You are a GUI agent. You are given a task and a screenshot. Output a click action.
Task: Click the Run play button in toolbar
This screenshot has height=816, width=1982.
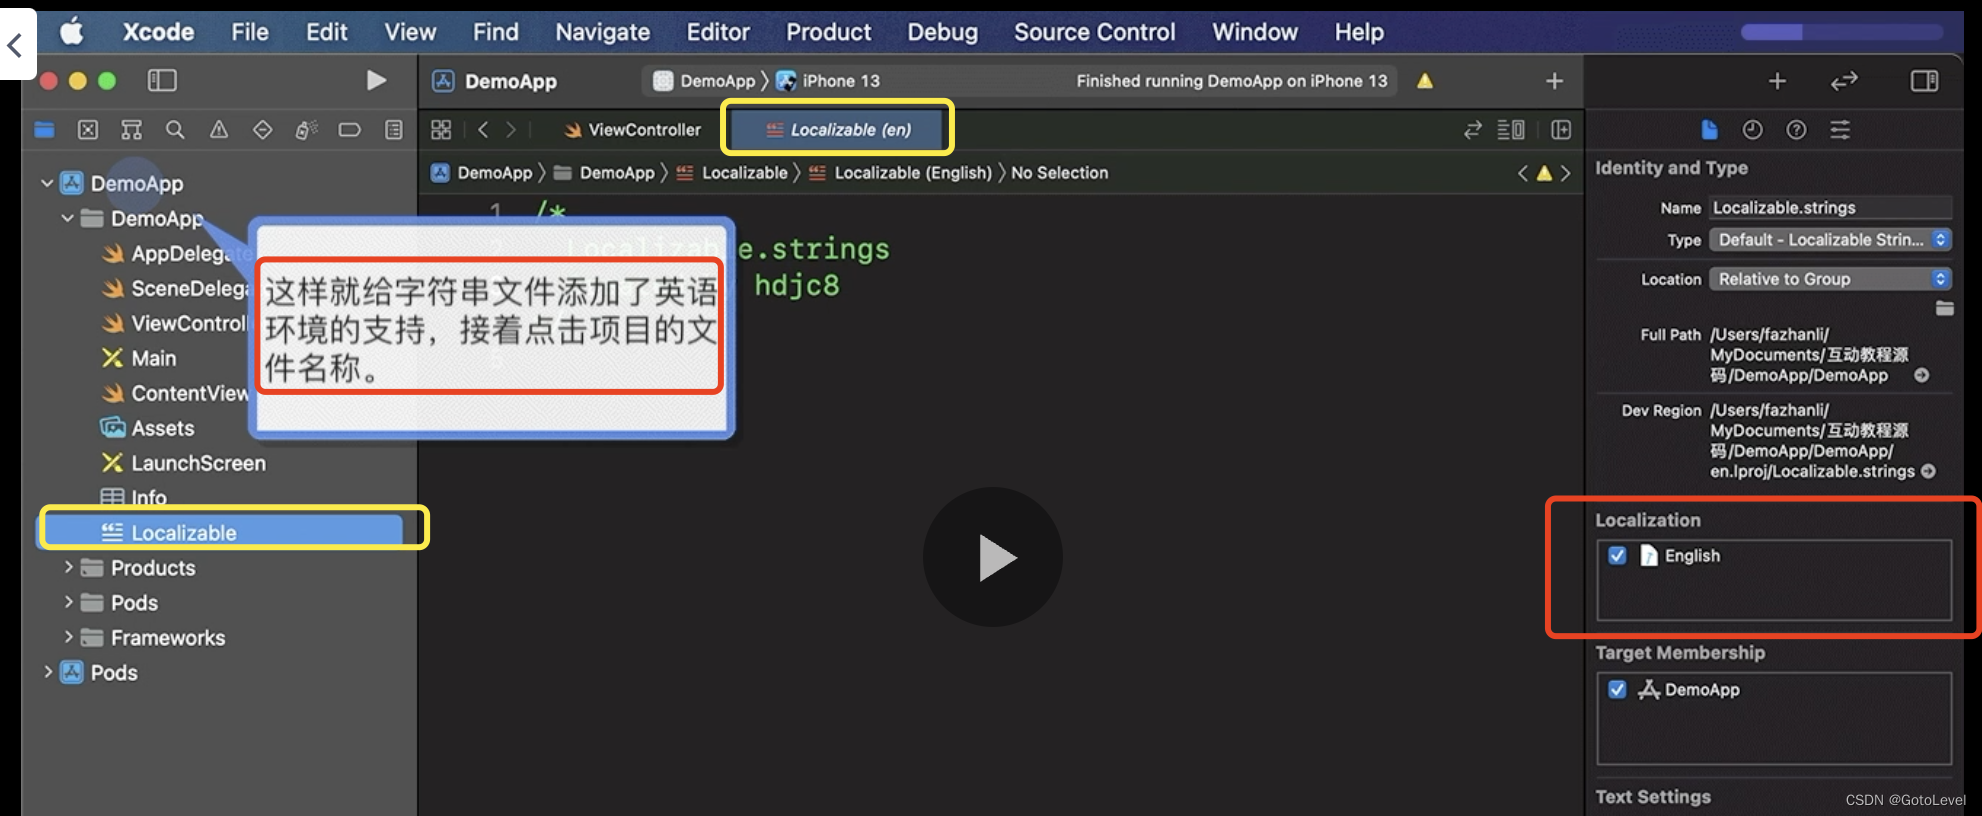pos(376,80)
